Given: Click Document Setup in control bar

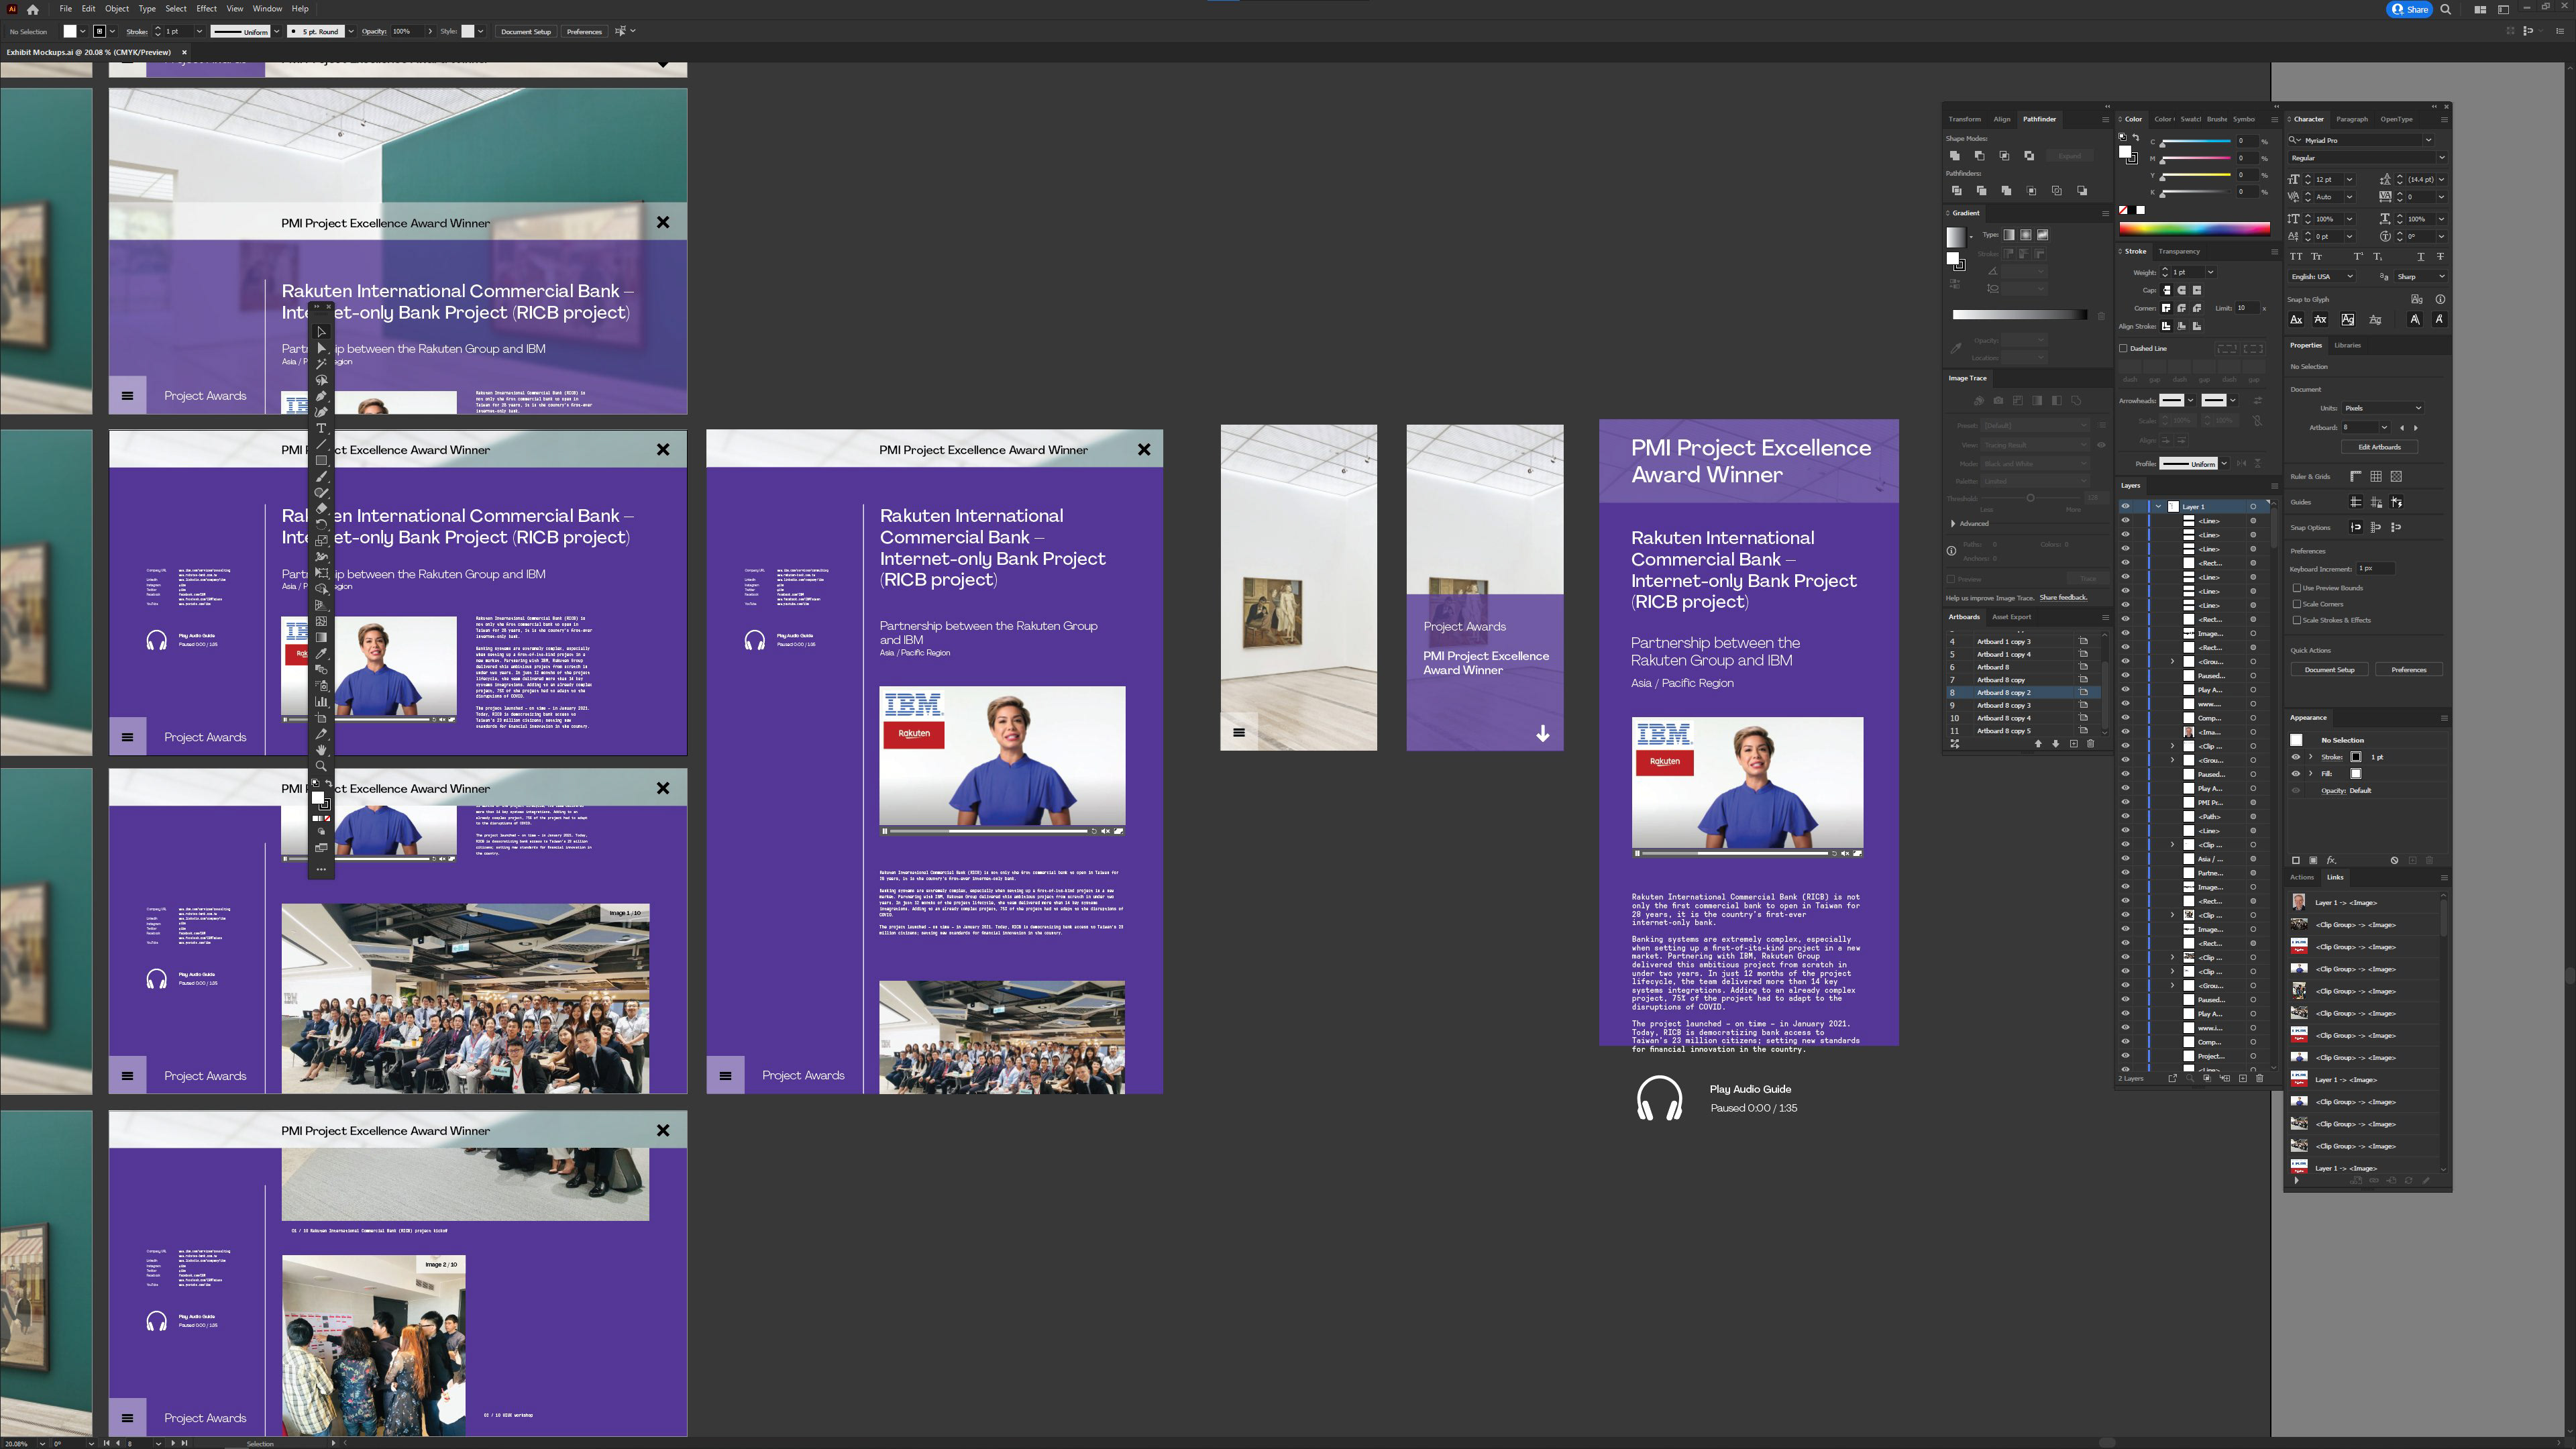Looking at the screenshot, I should [x=526, y=31].
